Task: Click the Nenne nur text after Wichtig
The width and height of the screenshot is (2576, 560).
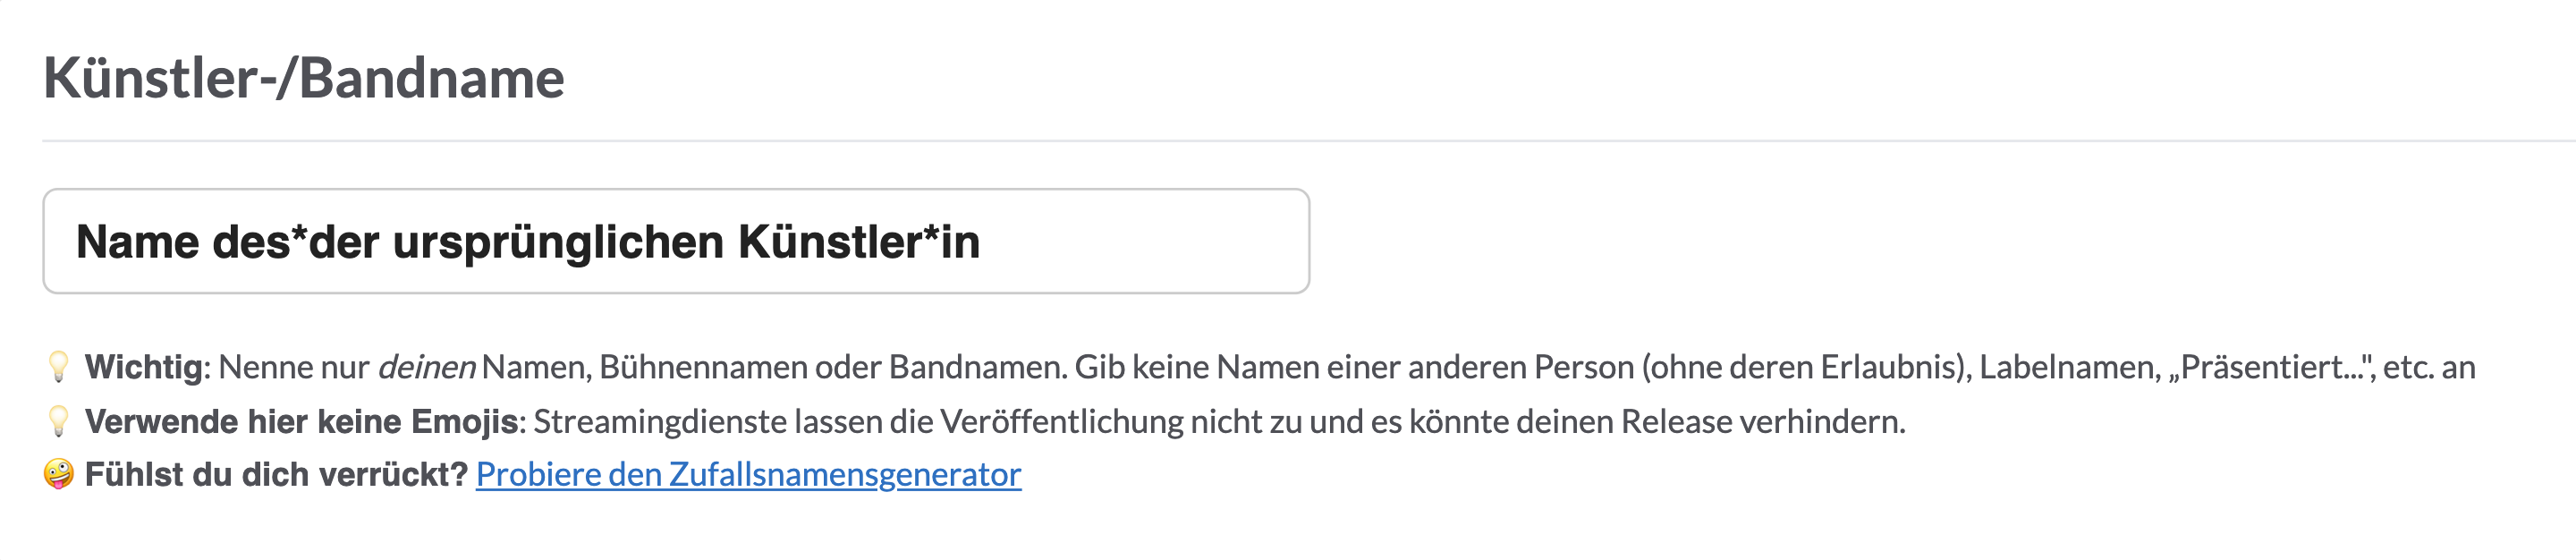Action: (x=294, y=367)
